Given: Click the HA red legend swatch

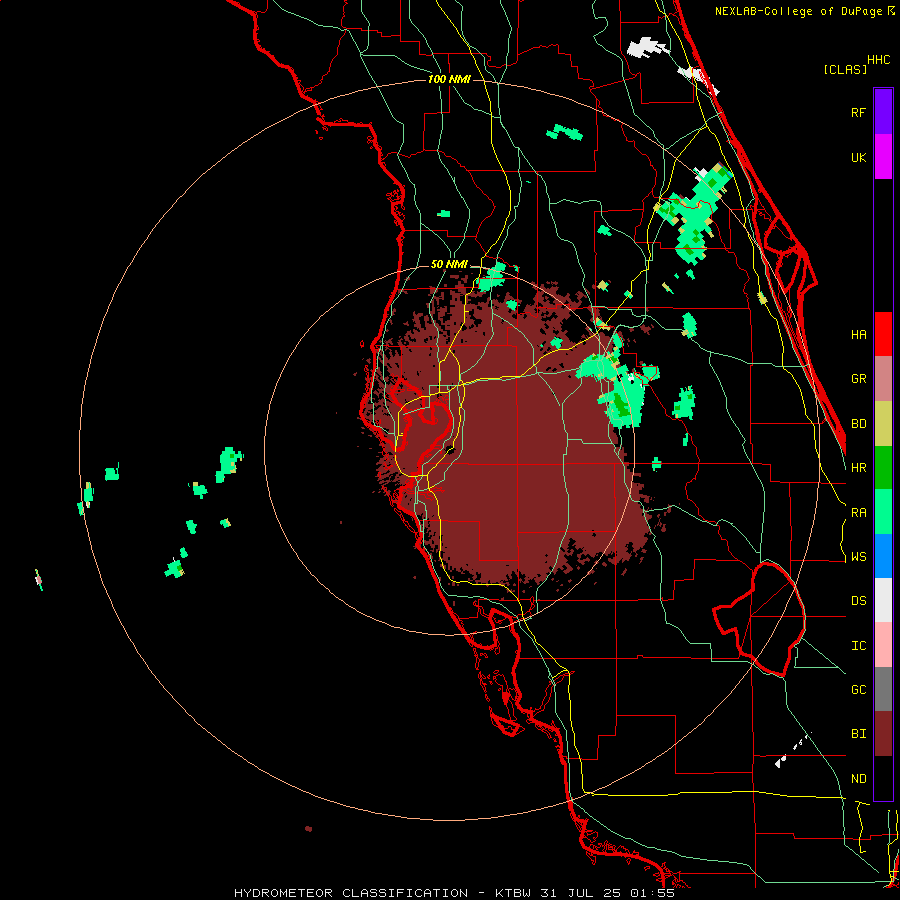Looking at the screenshot, I should [883, 334].
